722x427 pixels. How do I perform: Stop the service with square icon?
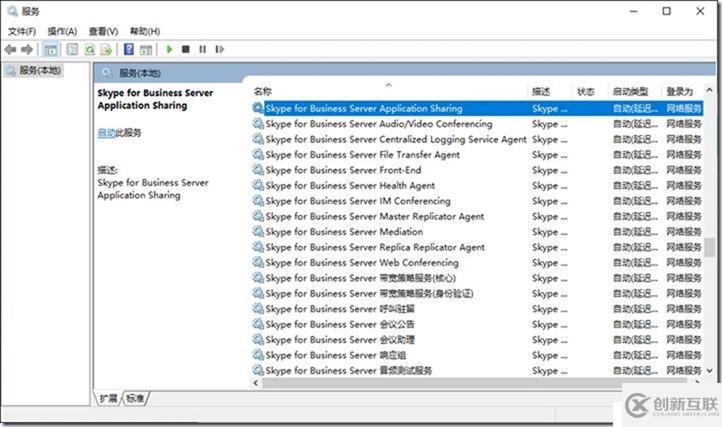[x=186, y=49]
